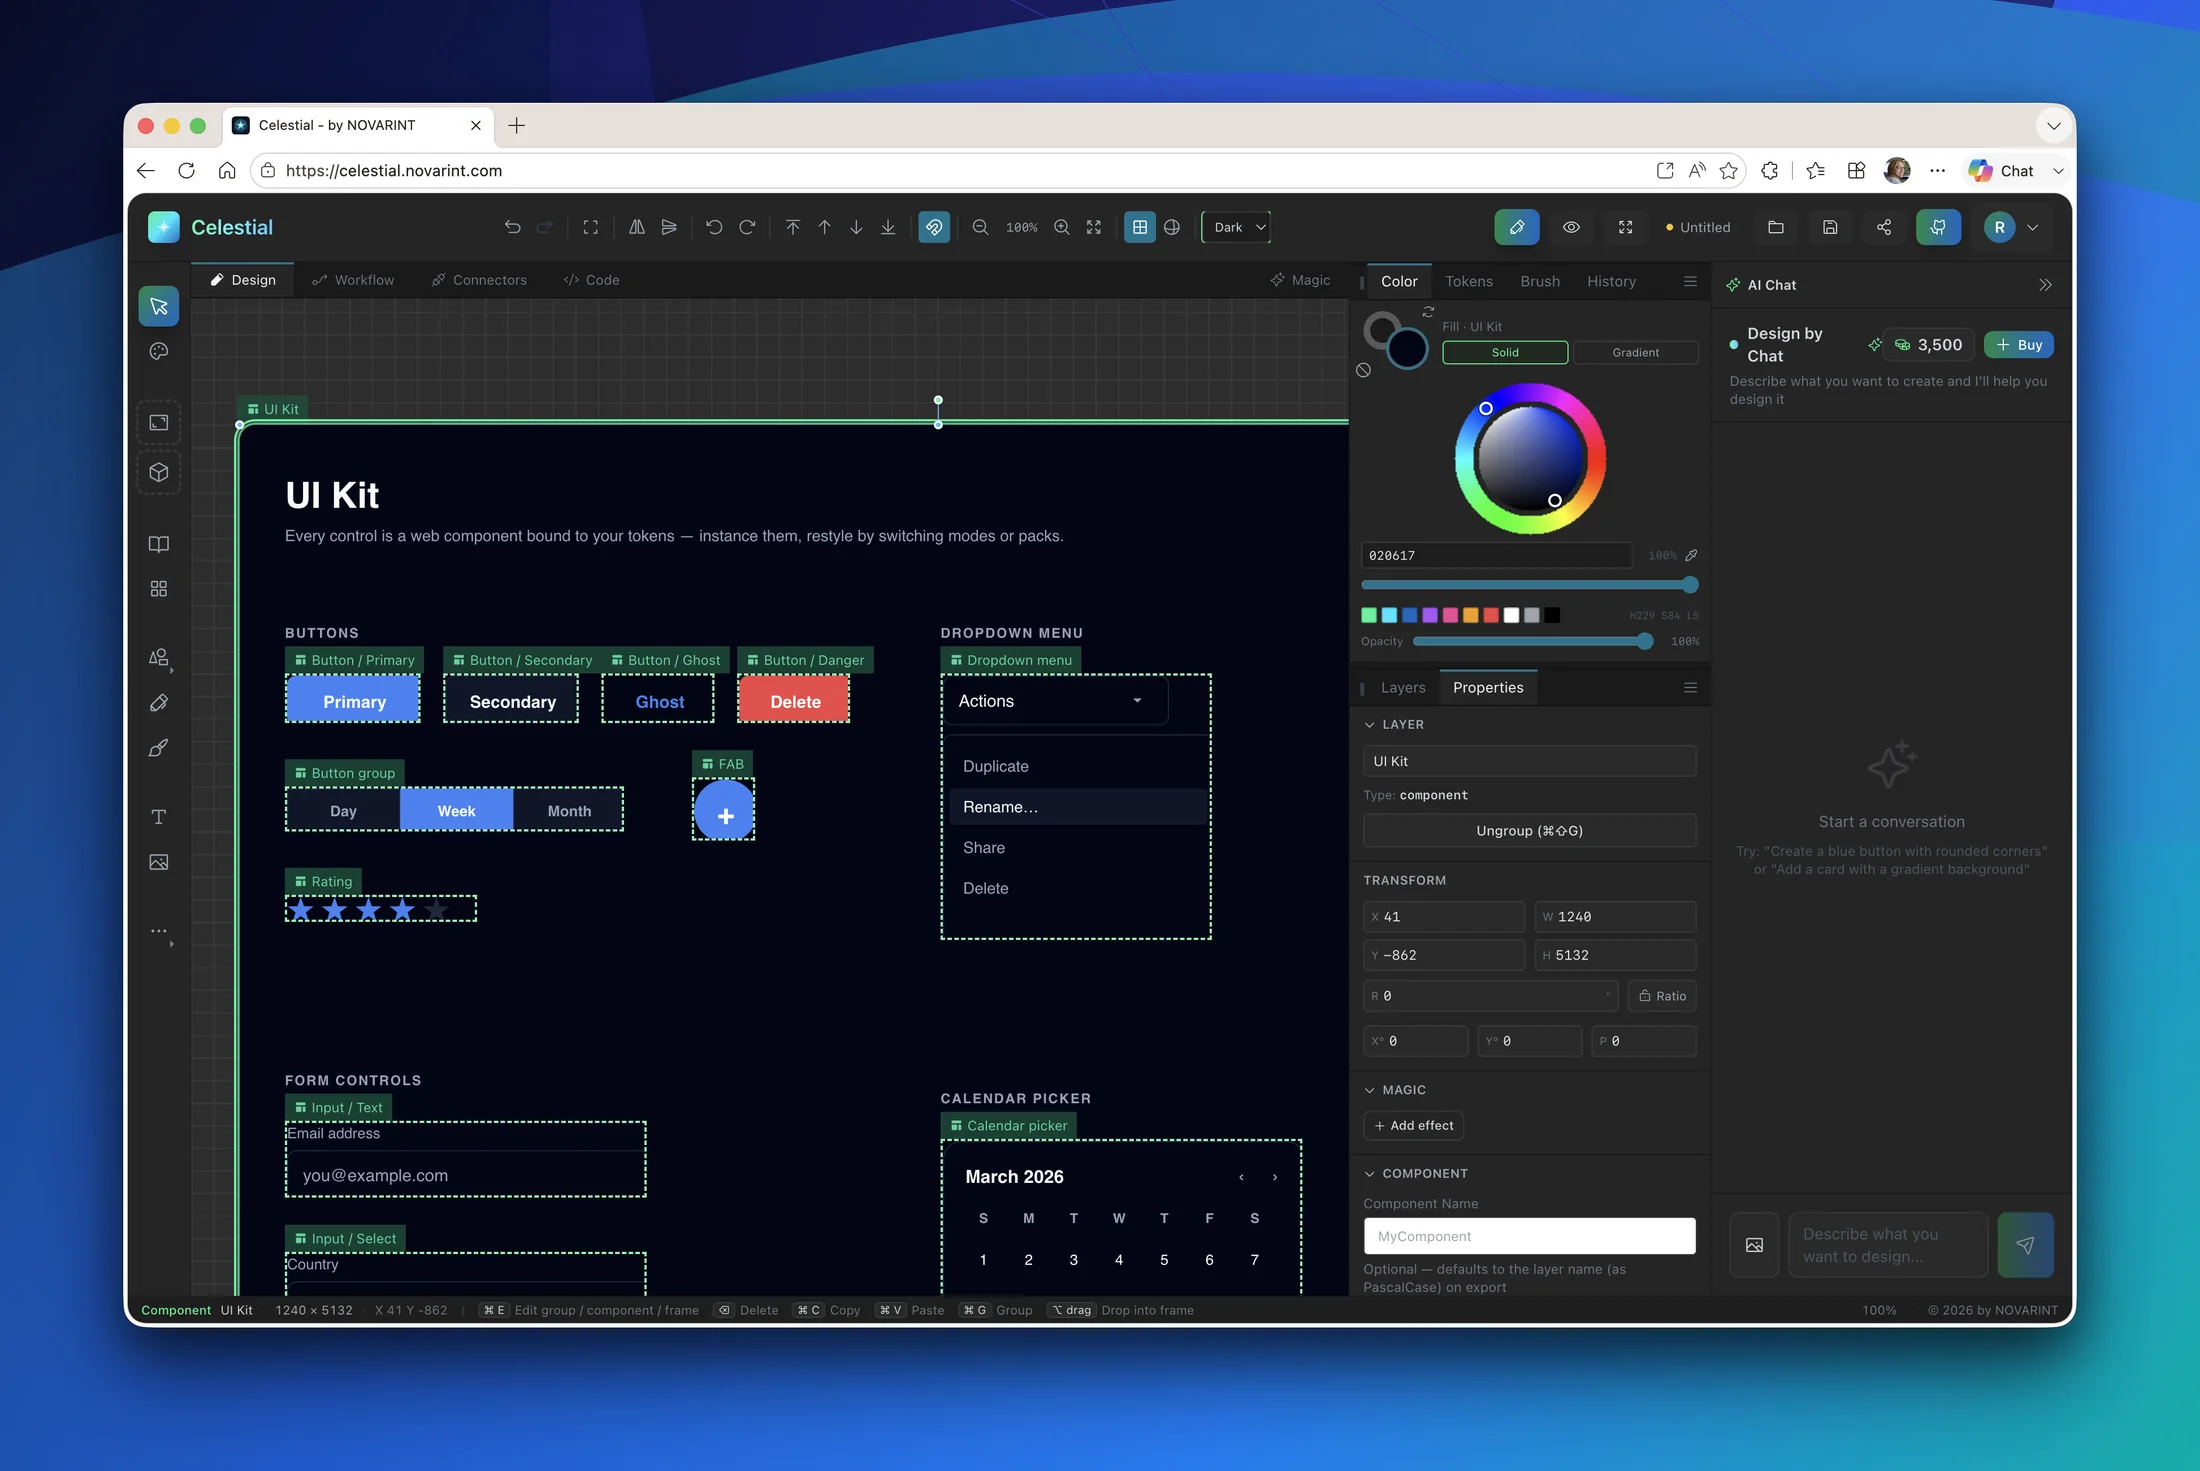The width and height of the screenshot is (2200, 1471).
Task: Pick a color with the eyedropper
Action: click(x=1691, y=555)
